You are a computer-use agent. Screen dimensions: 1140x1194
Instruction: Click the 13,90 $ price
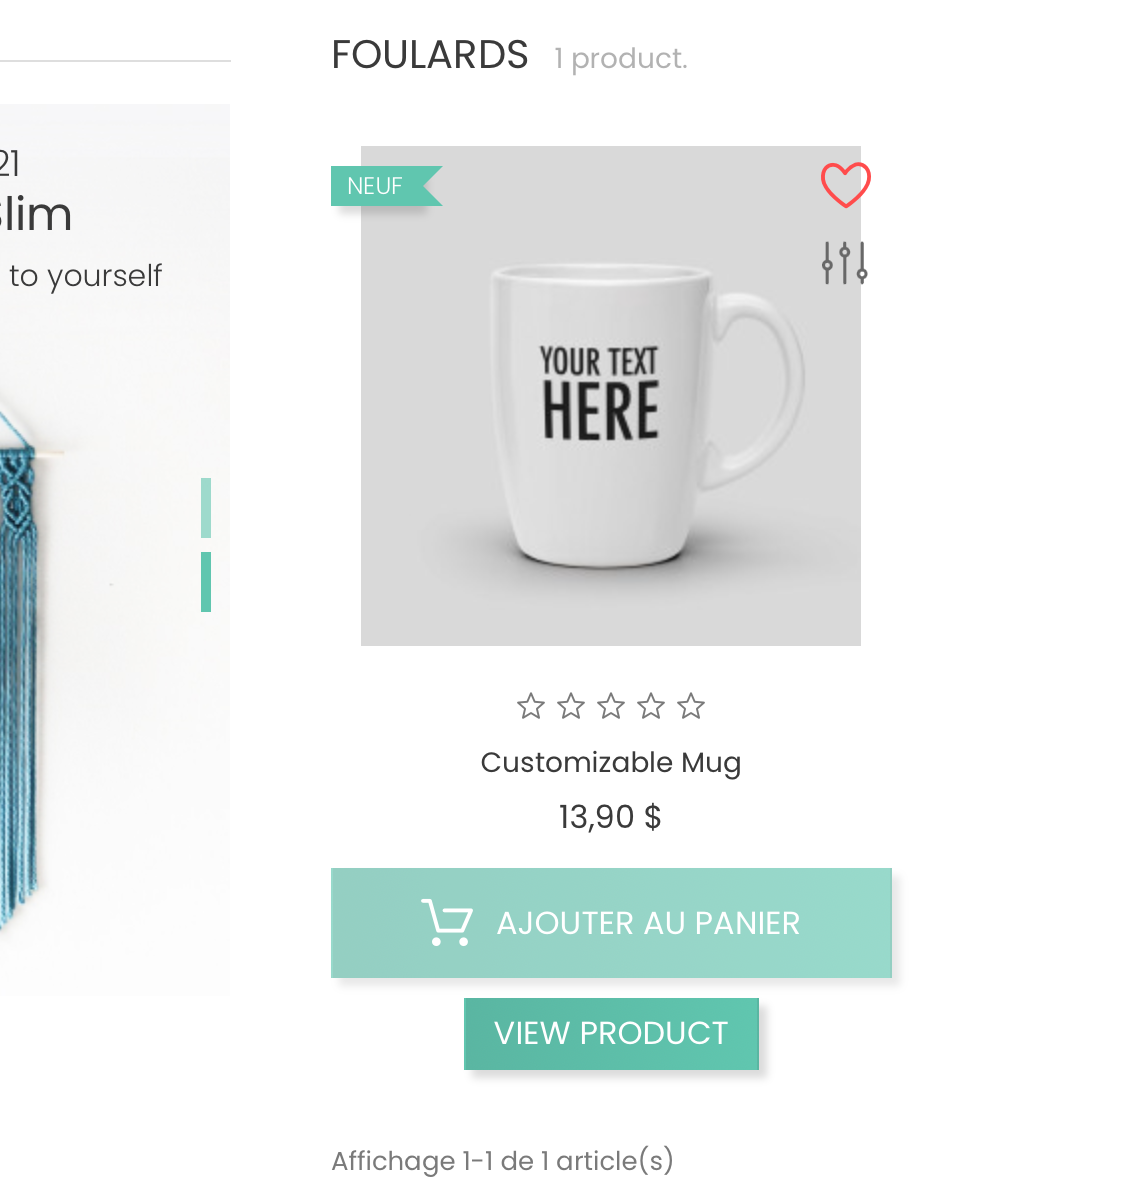click(x=610, y=817)
